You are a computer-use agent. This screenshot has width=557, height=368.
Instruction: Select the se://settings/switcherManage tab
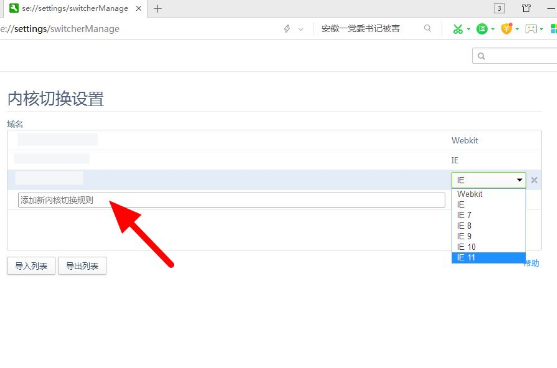pos(75,9)
